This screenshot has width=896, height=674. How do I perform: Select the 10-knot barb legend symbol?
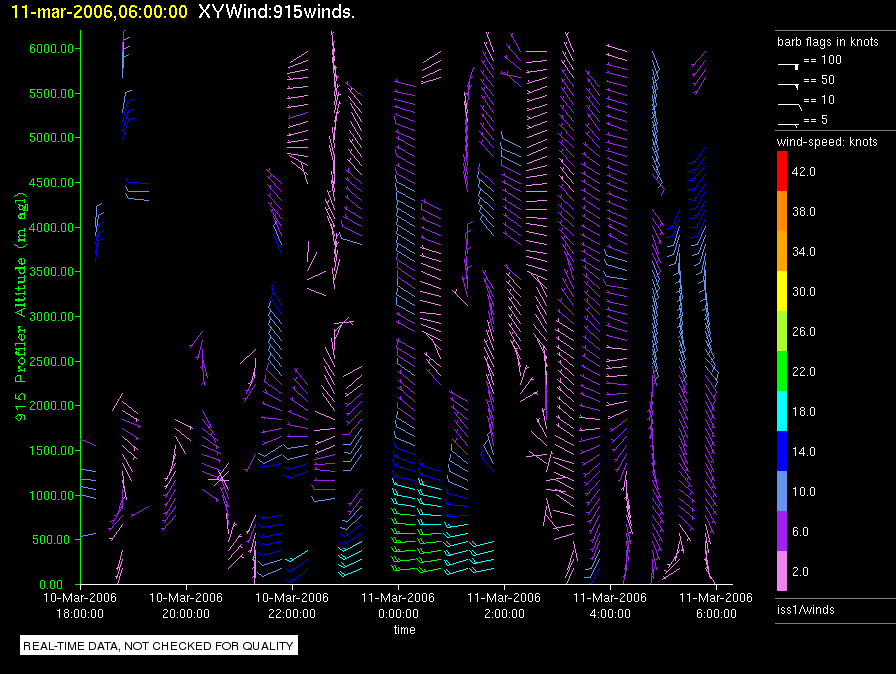click(x=788, y=102)
